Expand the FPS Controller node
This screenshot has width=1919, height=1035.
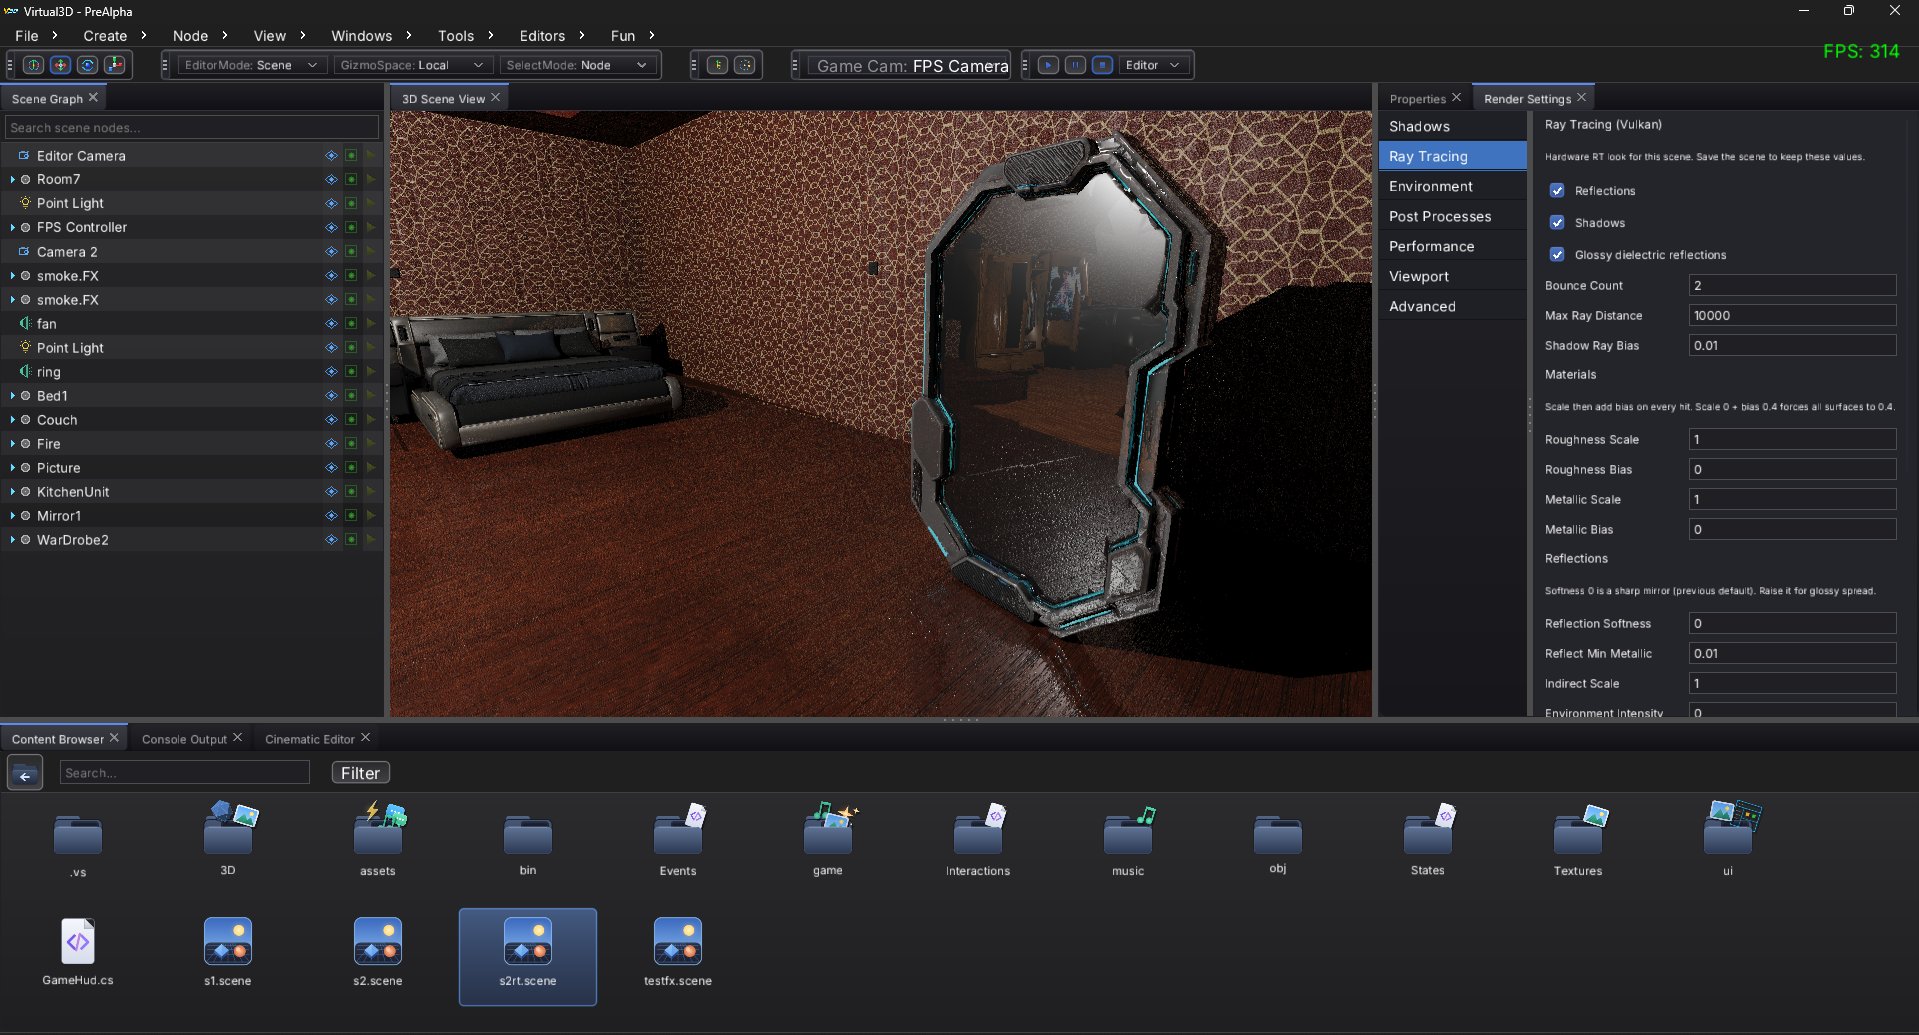[x=12, y=228]
